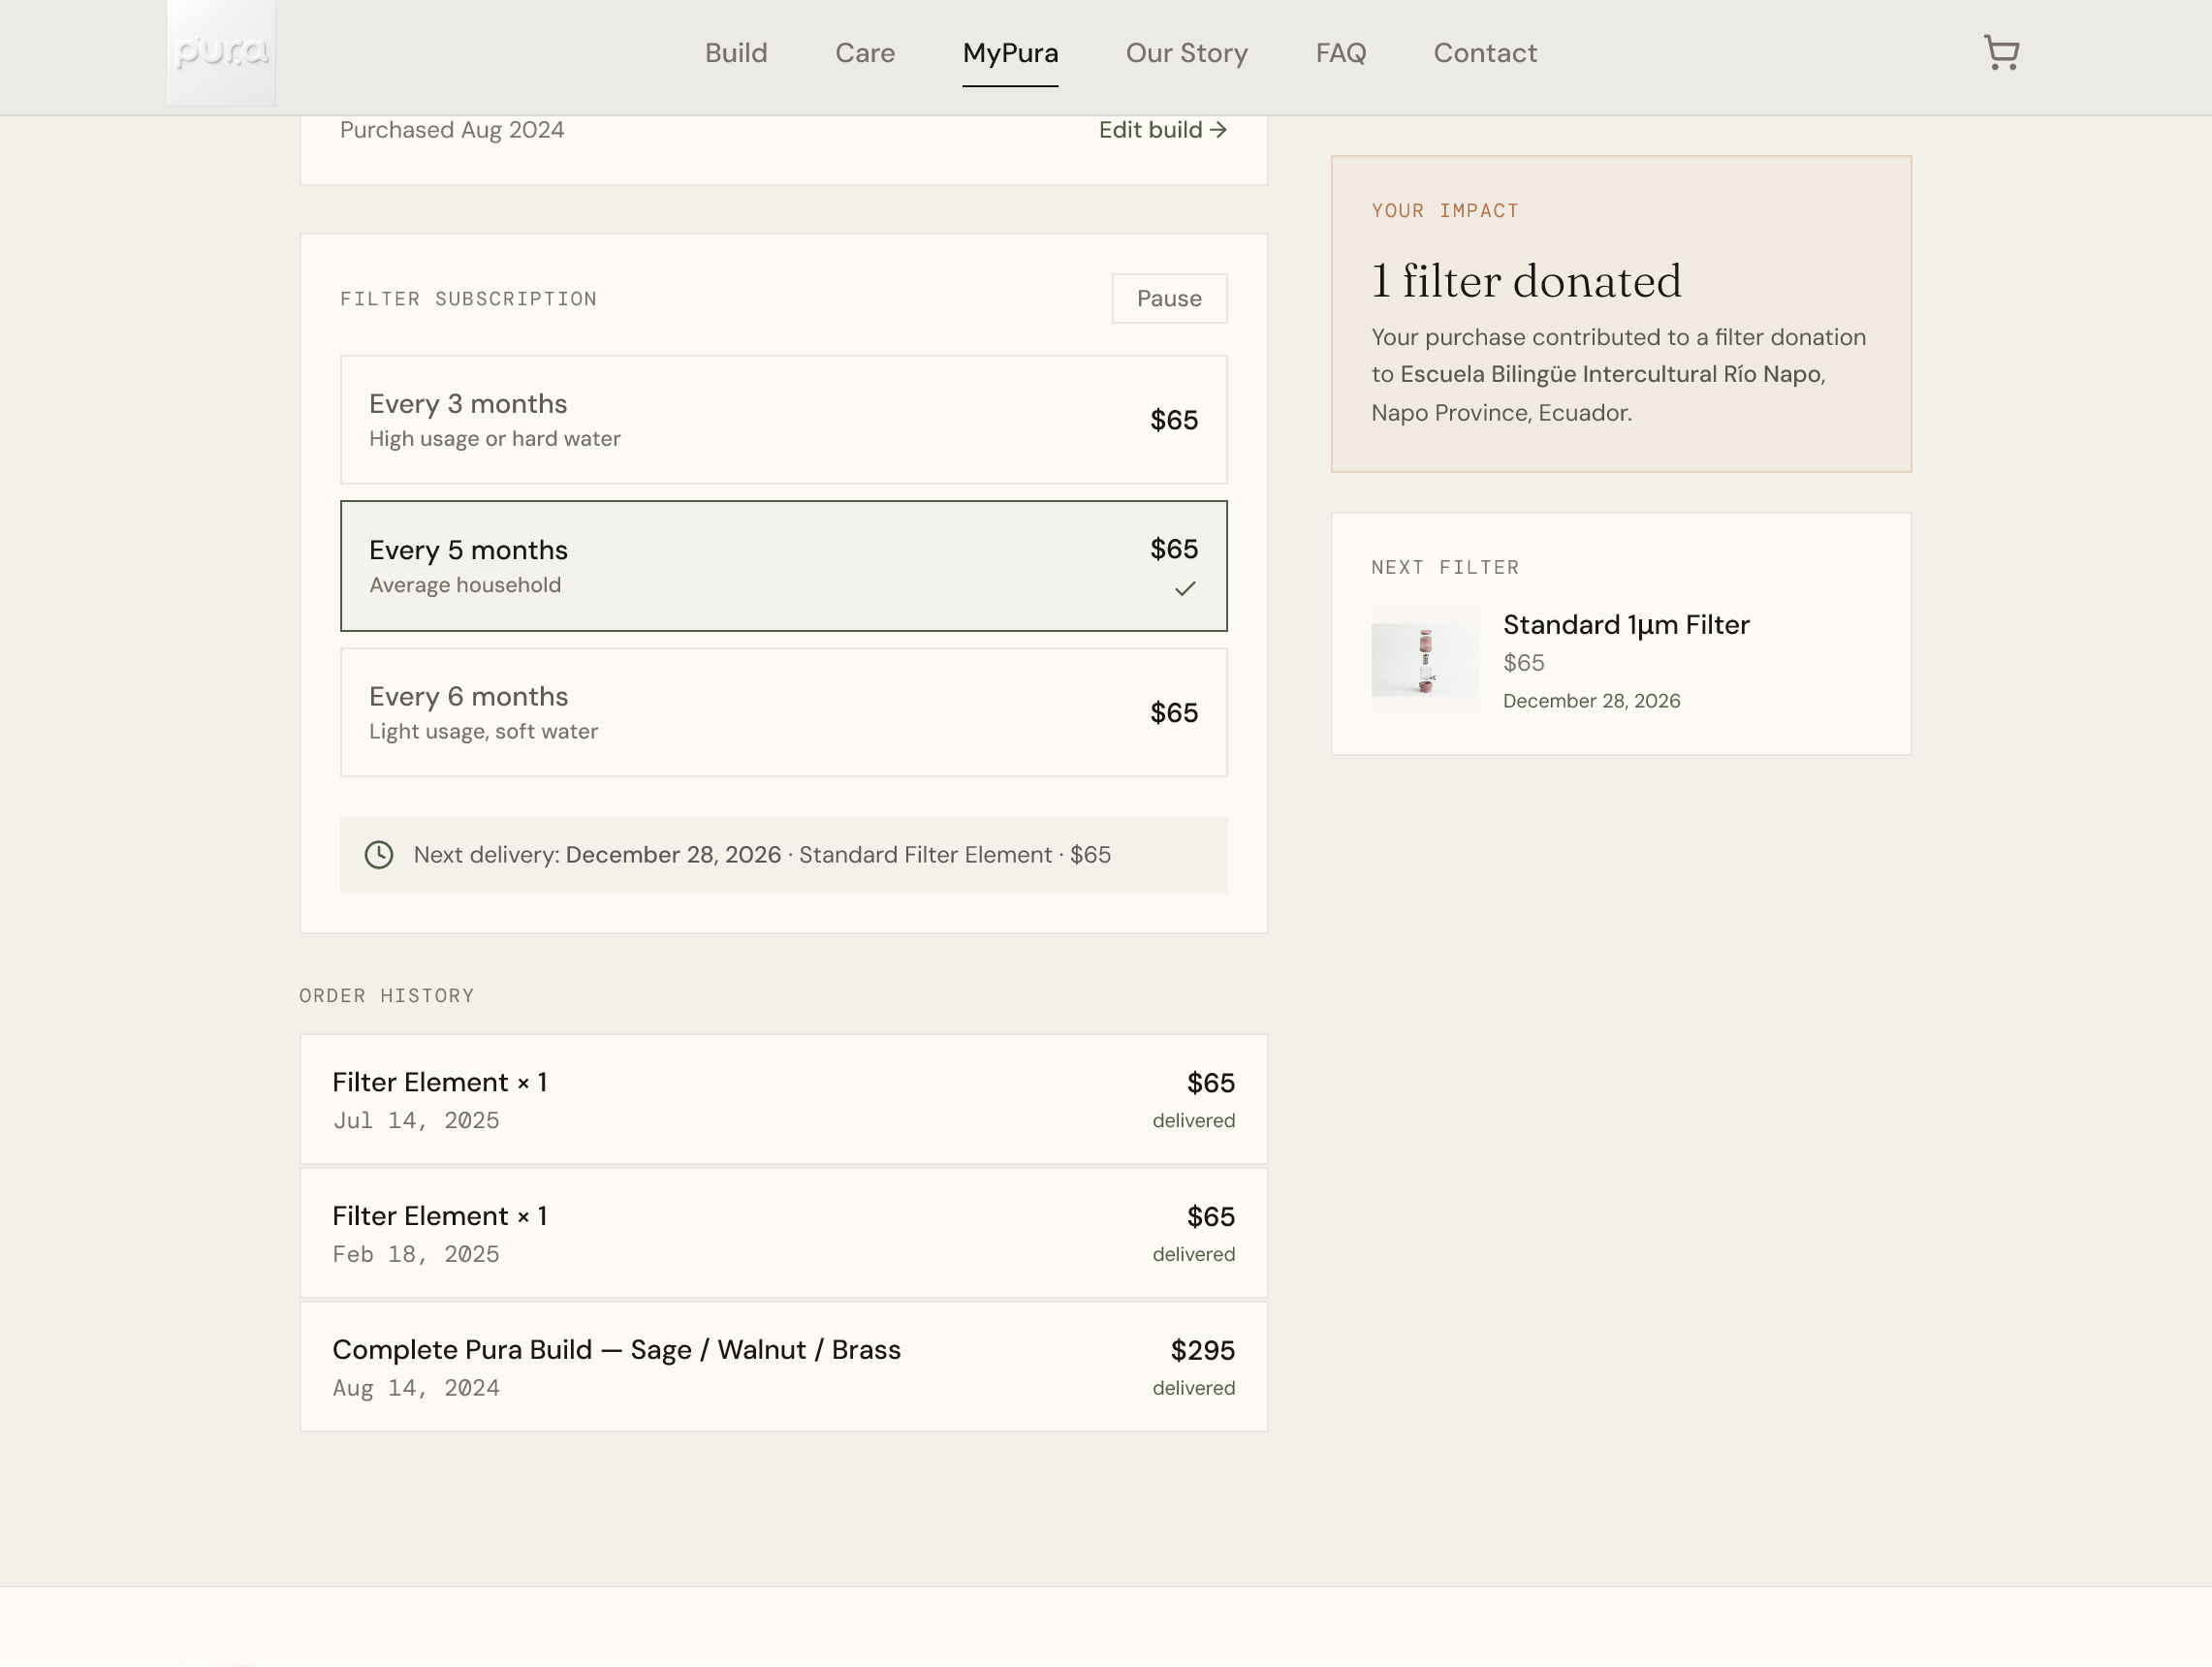
Task: Click the Light usage, soft water caption
Action: coord(484,732)
